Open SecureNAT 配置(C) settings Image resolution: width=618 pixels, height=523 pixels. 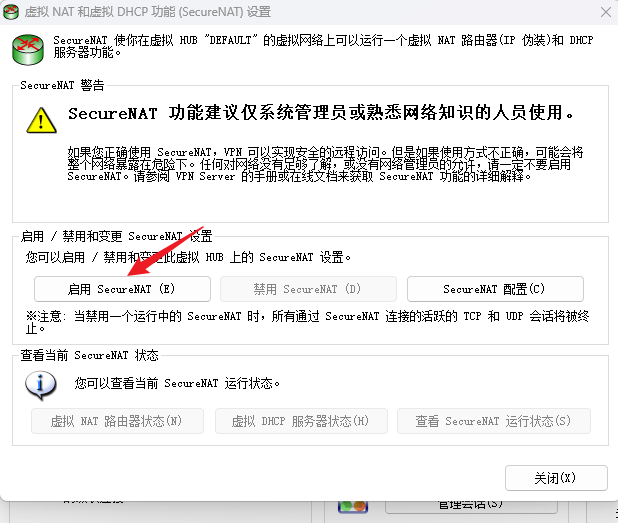(x=494, y=289)
